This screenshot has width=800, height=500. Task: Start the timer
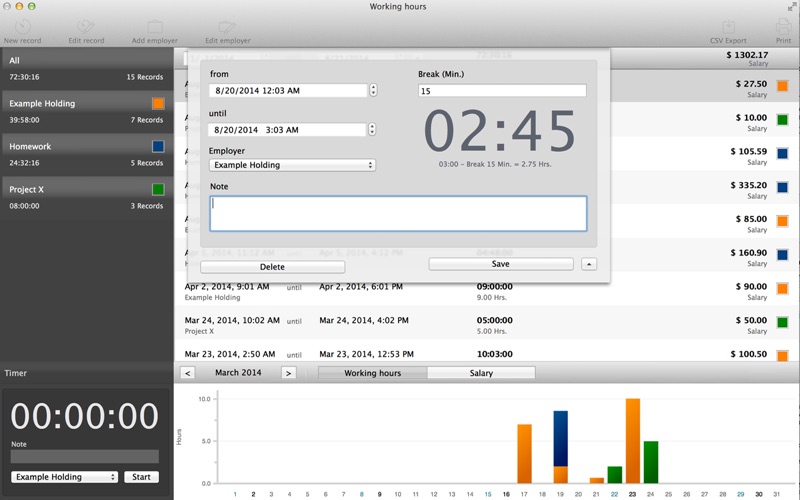click(x=141, y=477)
